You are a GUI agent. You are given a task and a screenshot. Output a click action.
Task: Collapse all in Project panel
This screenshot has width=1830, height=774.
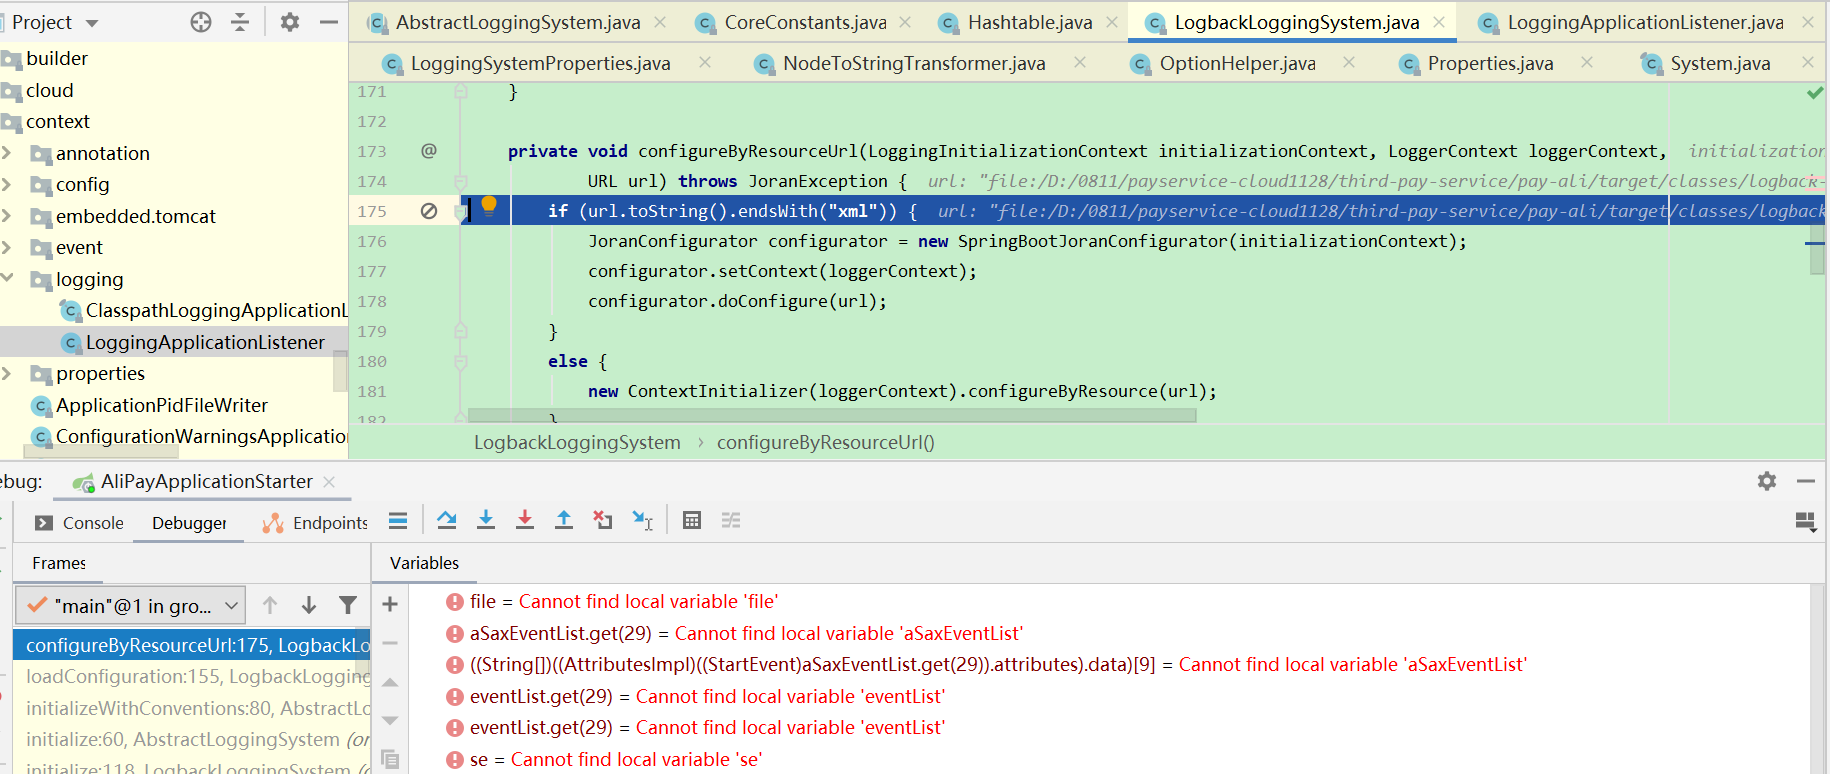pos(240,22)
